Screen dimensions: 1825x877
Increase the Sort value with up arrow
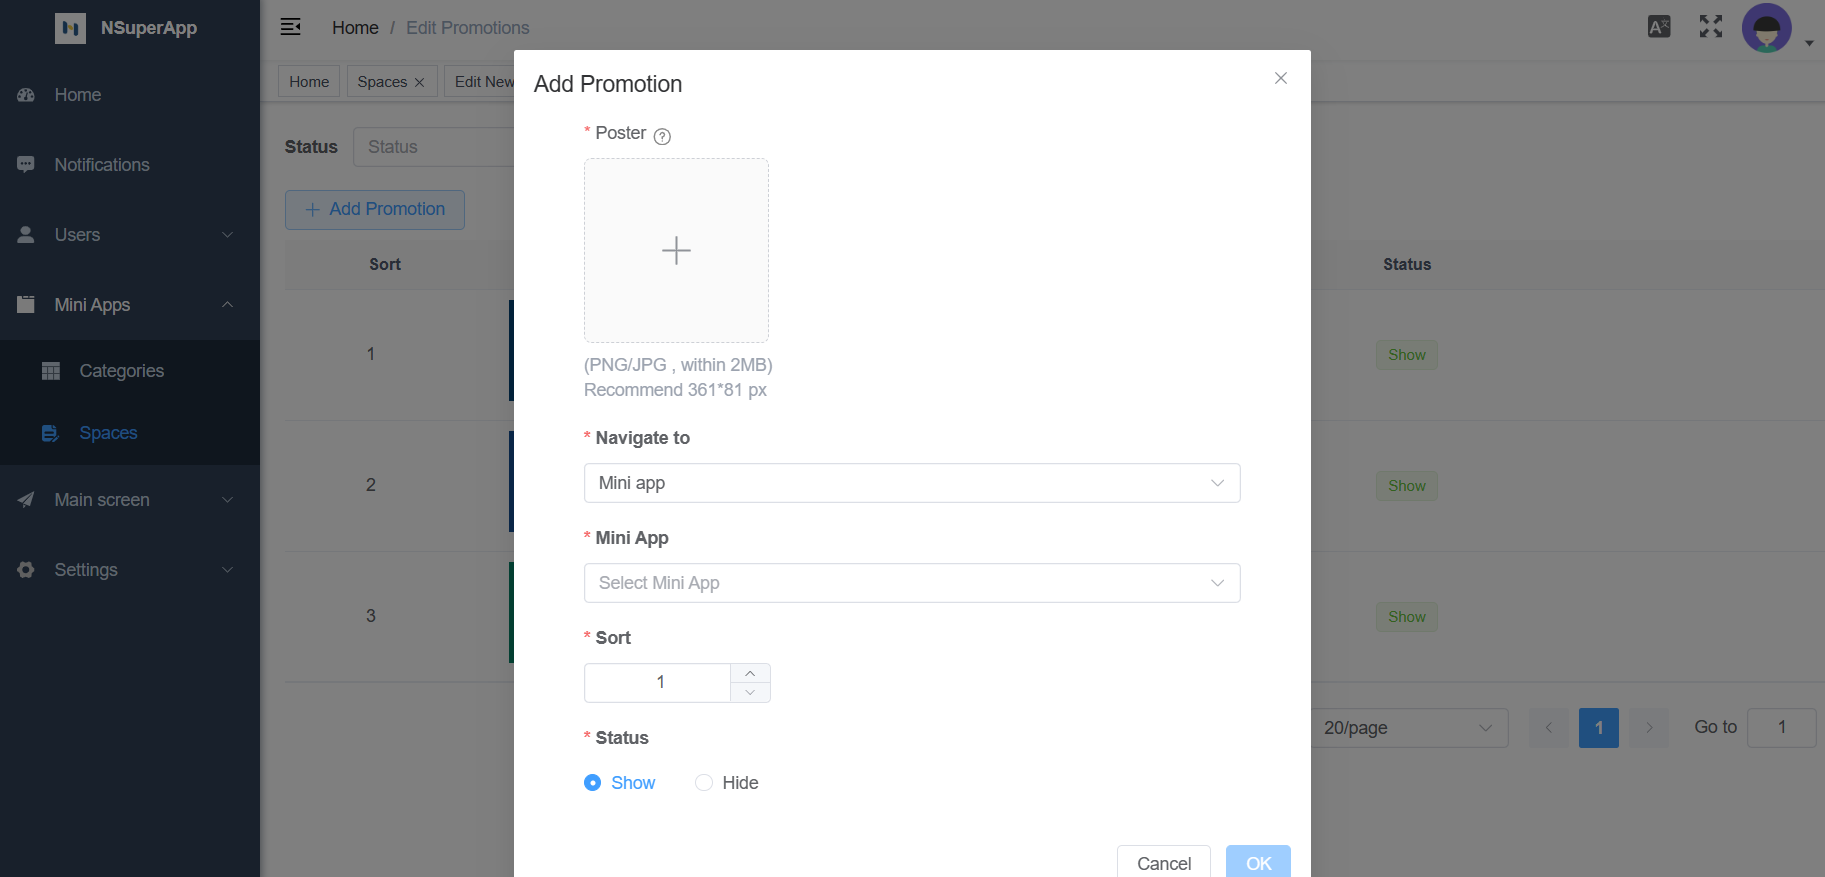click(750, 673)
